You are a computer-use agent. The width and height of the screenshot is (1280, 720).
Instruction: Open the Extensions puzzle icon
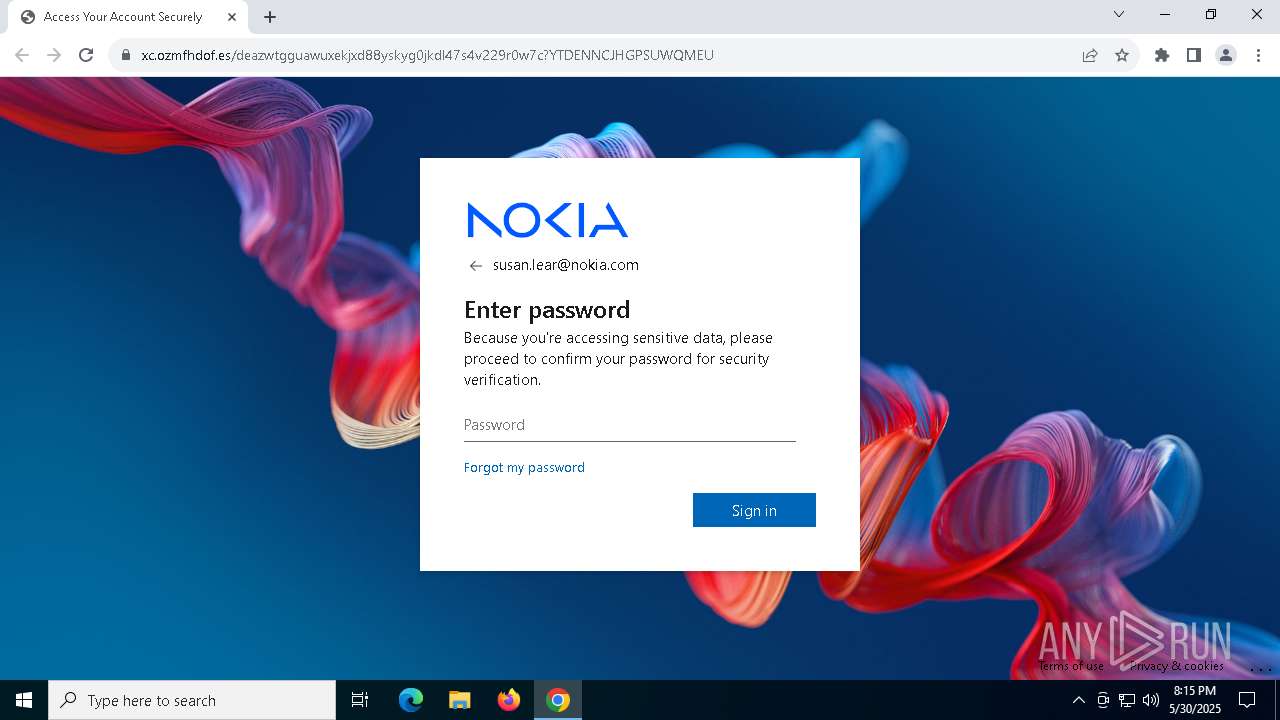coord(1162,55)
